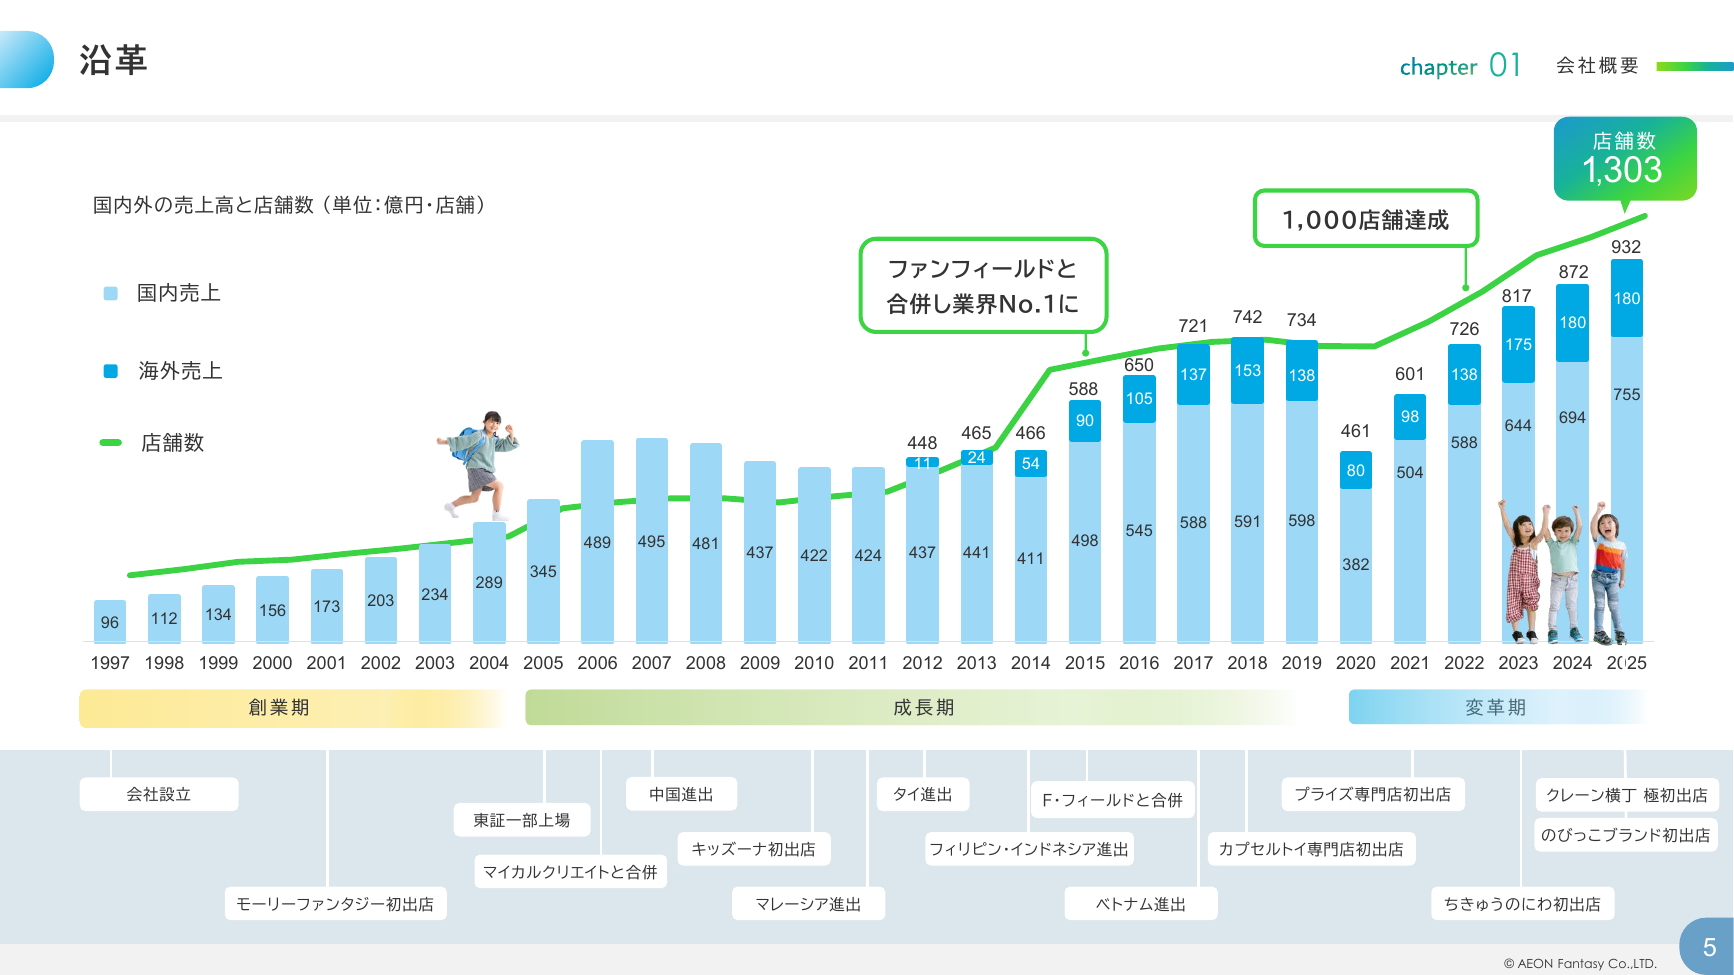Click the 2024 axis year label
This screenshot has width=1734, height=975.
click(x=1572, y=663)
